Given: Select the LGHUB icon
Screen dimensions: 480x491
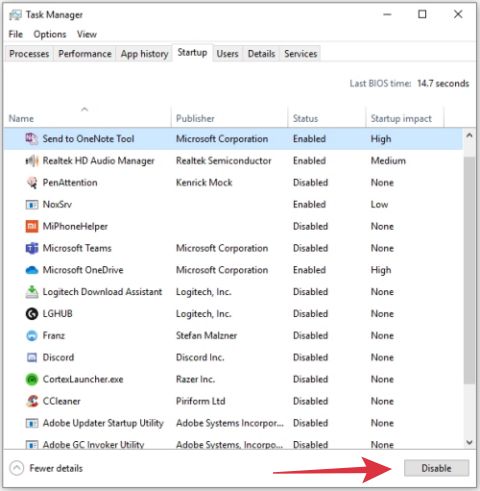Looking at the screenshot, I should coord(32,314).
